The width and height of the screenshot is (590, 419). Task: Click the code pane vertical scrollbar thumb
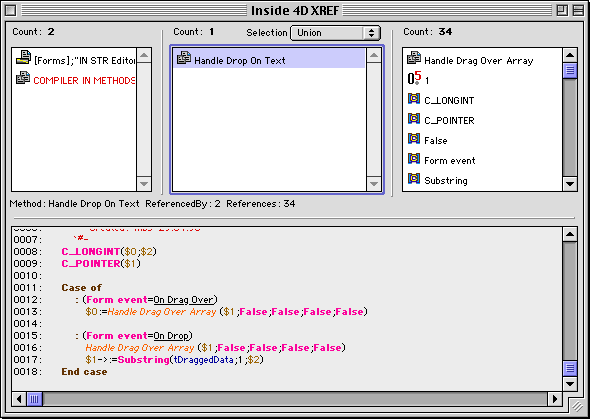coord(570,368)
